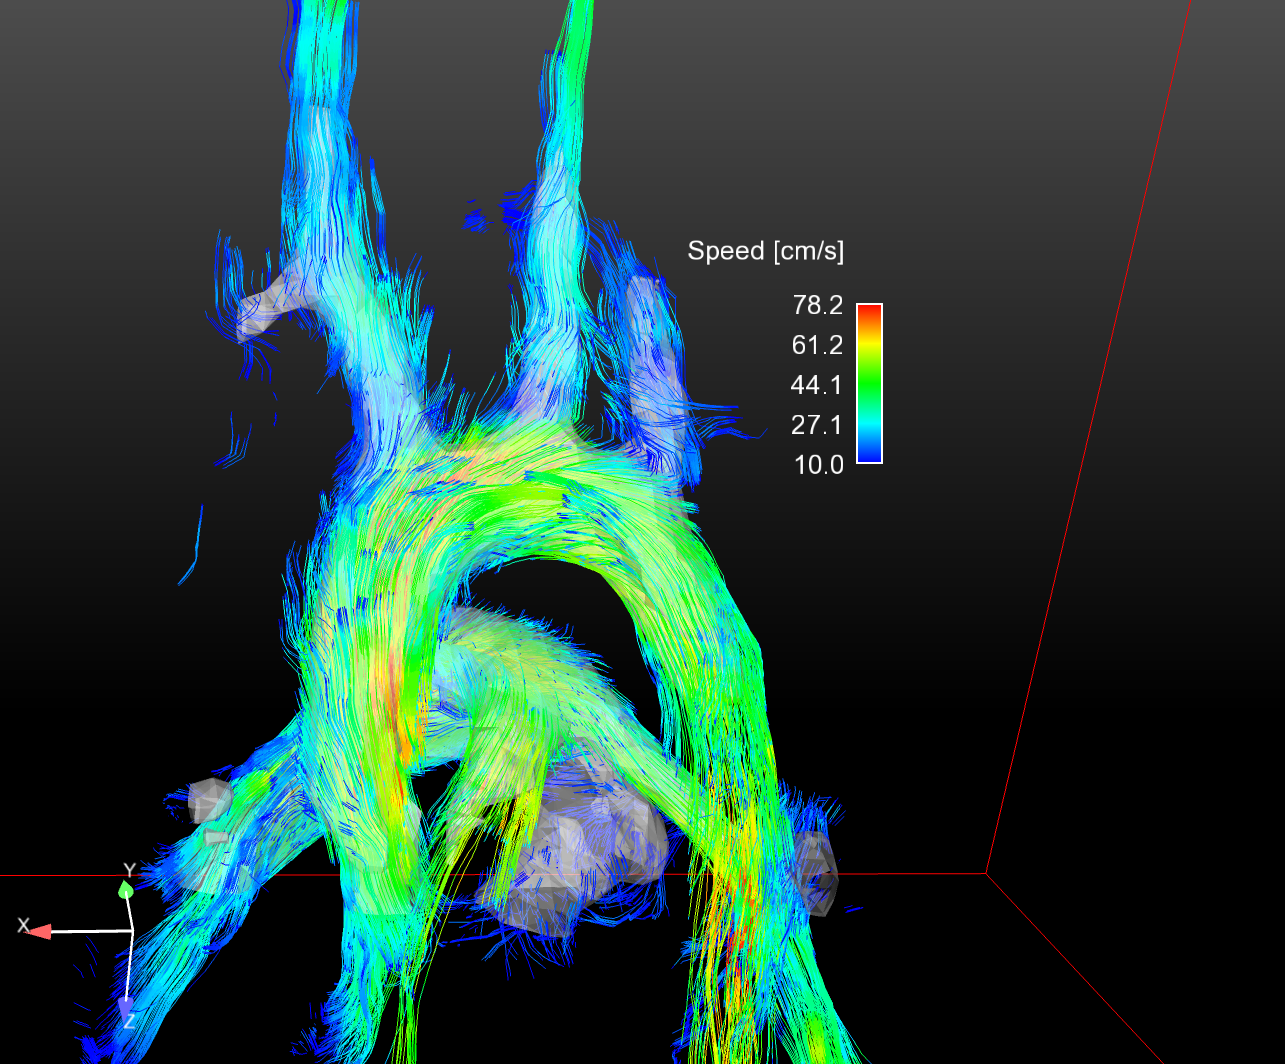Click the blue bottom of the color bar

pos(869,455)
